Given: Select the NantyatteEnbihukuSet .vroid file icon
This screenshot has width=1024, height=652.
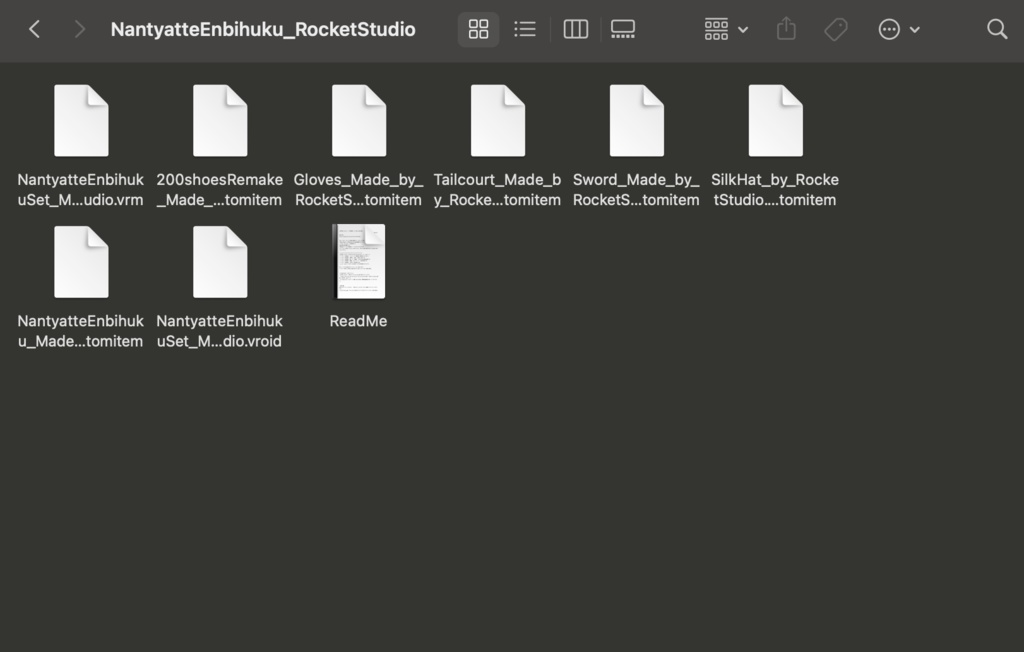Looking at the screenshot, I should tap(220, 262).
